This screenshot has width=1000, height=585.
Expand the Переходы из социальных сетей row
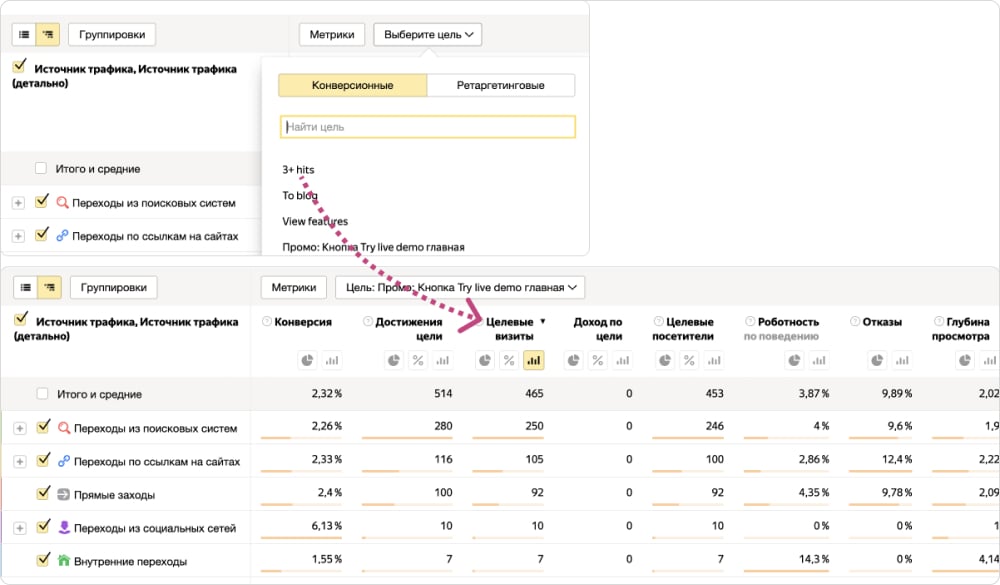(x=18, y=528)
